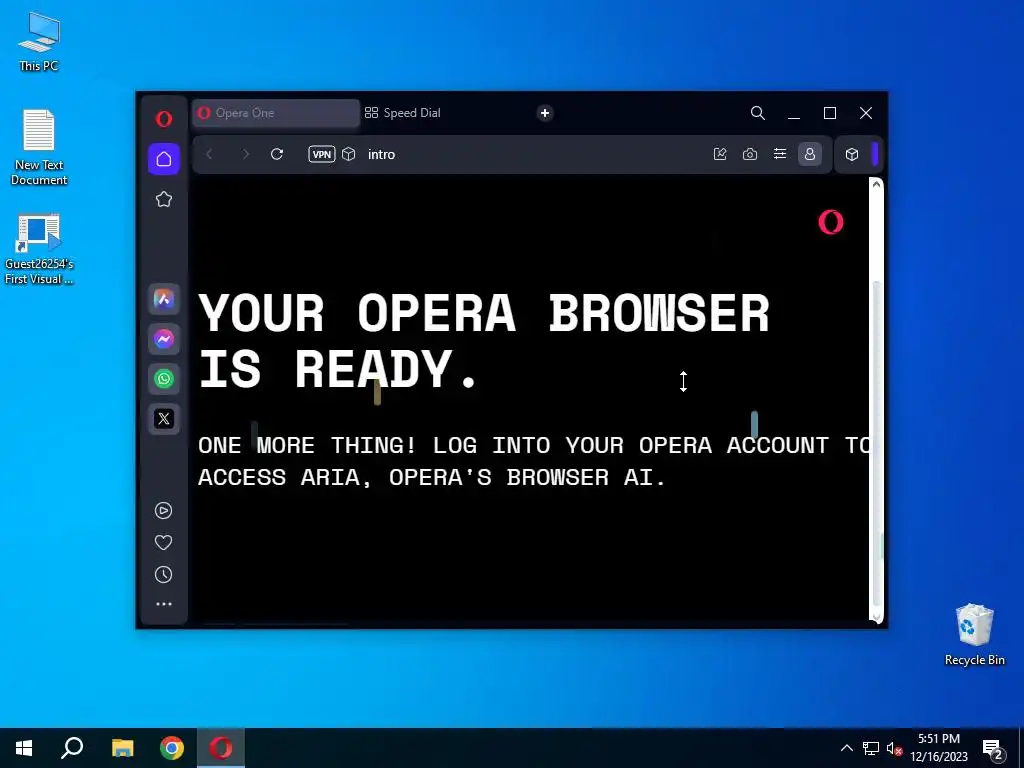Go forward to next page
Image resolution: width=1024 pixels, height=768 pixels.
coord(246,154)
